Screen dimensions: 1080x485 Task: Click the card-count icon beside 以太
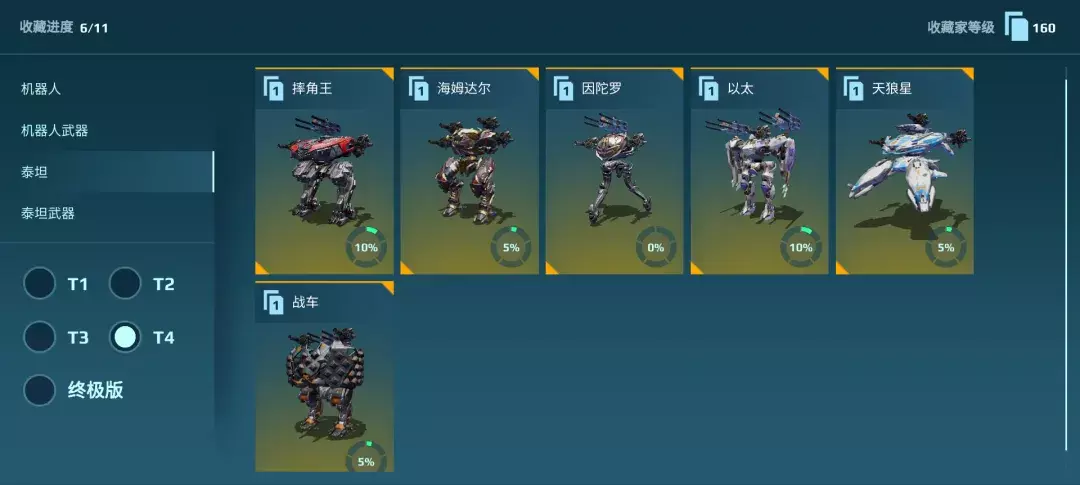pyautogui.click(x=709, y=89)
